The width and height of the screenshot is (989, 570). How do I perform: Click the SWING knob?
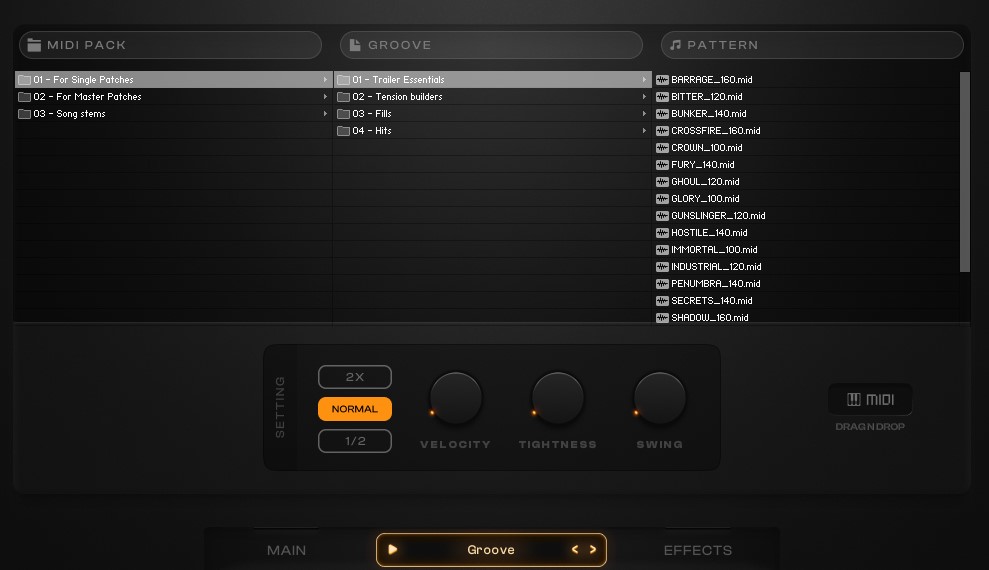coord(660,398)
